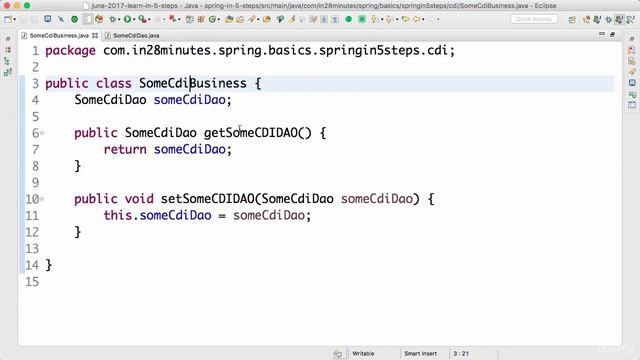Click the yellow Back navigation arrow
This screenshot has width=640, height=360.
(x=416, y=19)
